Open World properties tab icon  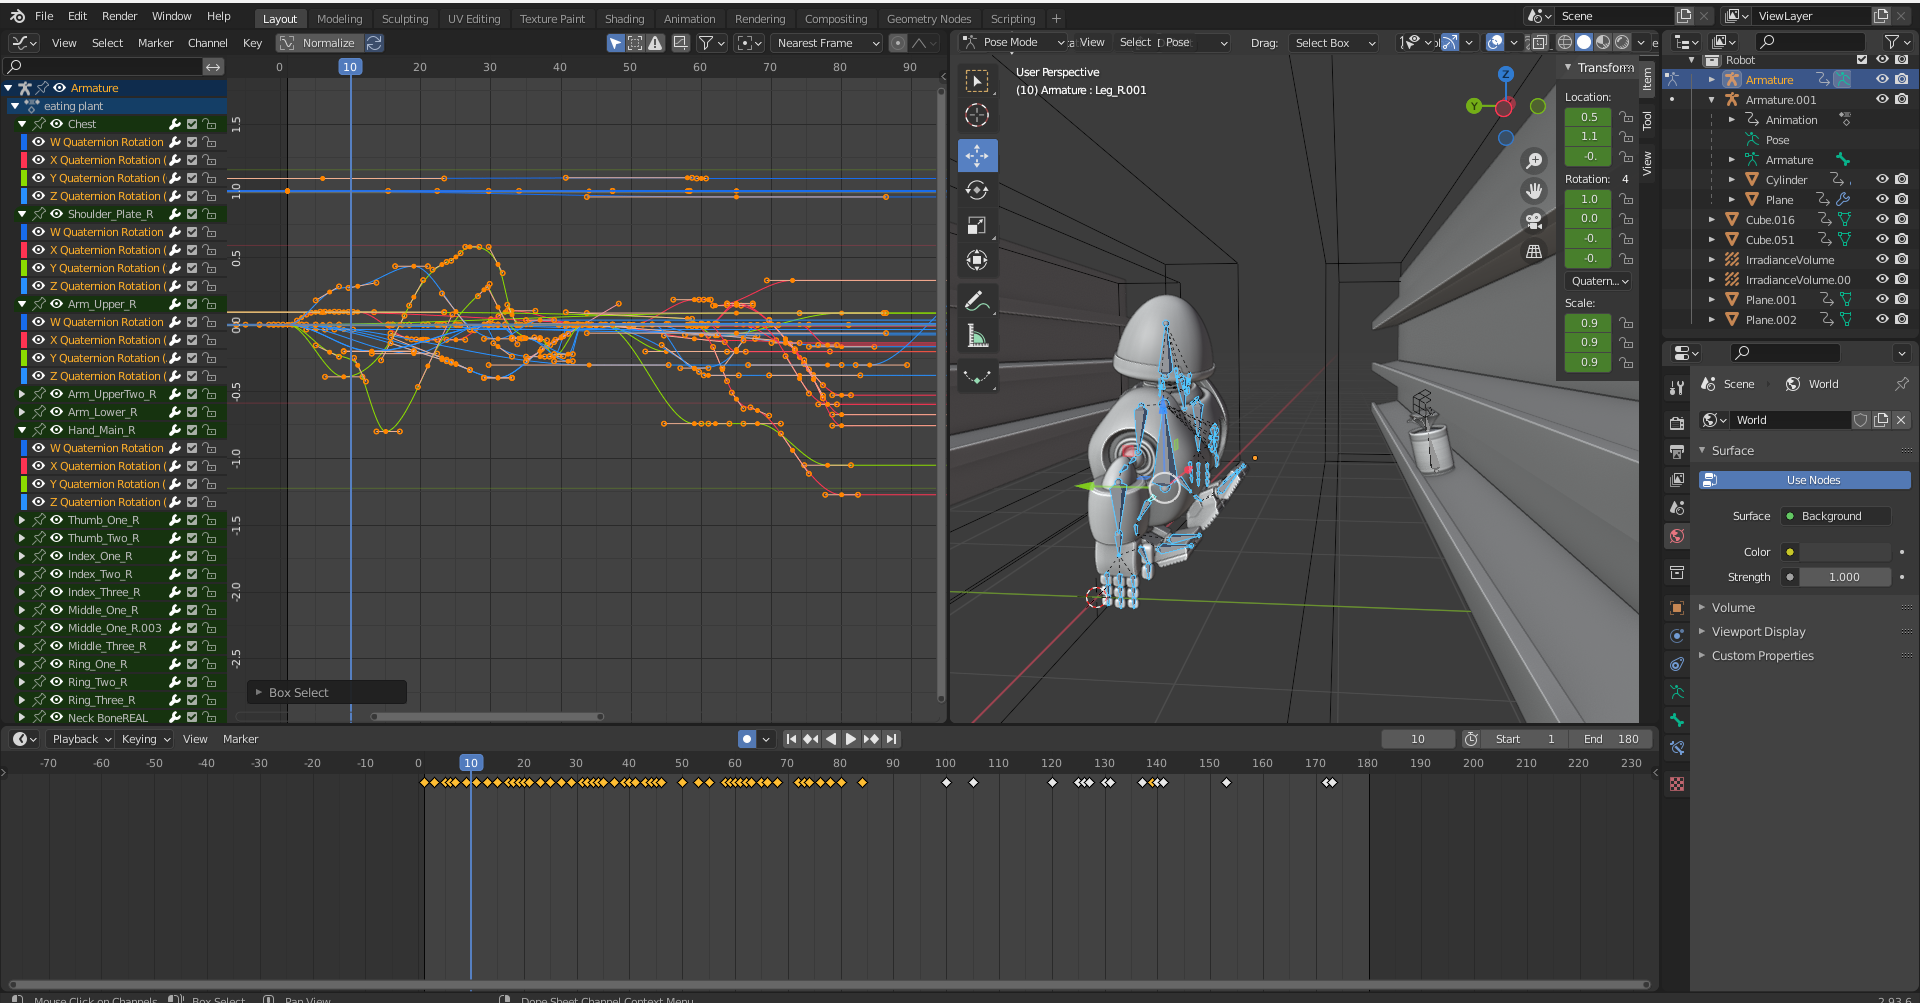[1677, 536]
